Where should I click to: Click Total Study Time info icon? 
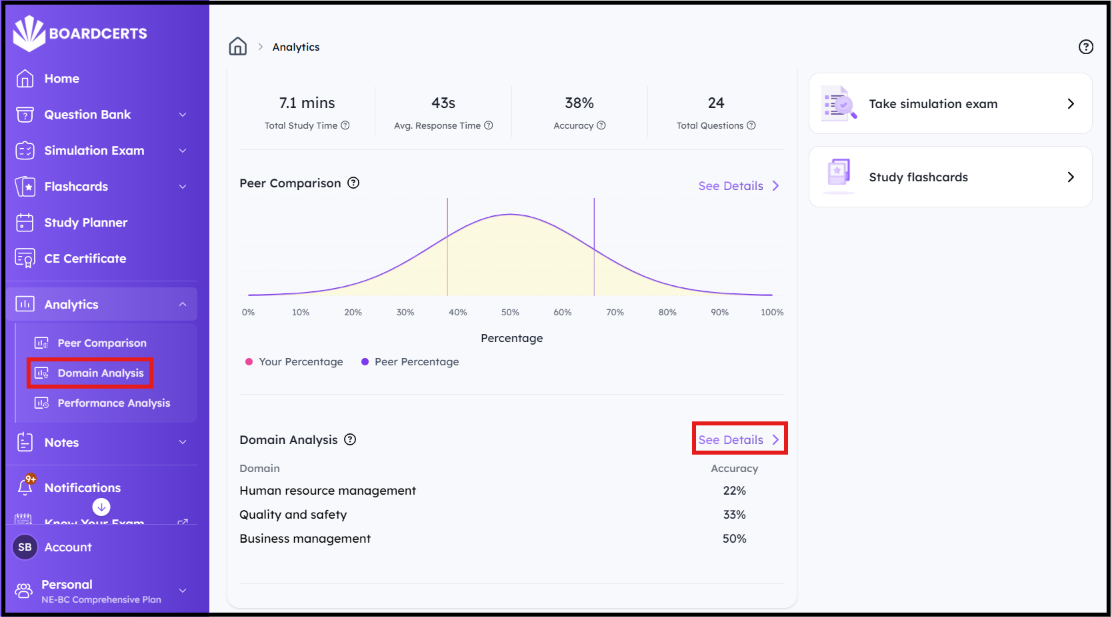pos(345,126)
